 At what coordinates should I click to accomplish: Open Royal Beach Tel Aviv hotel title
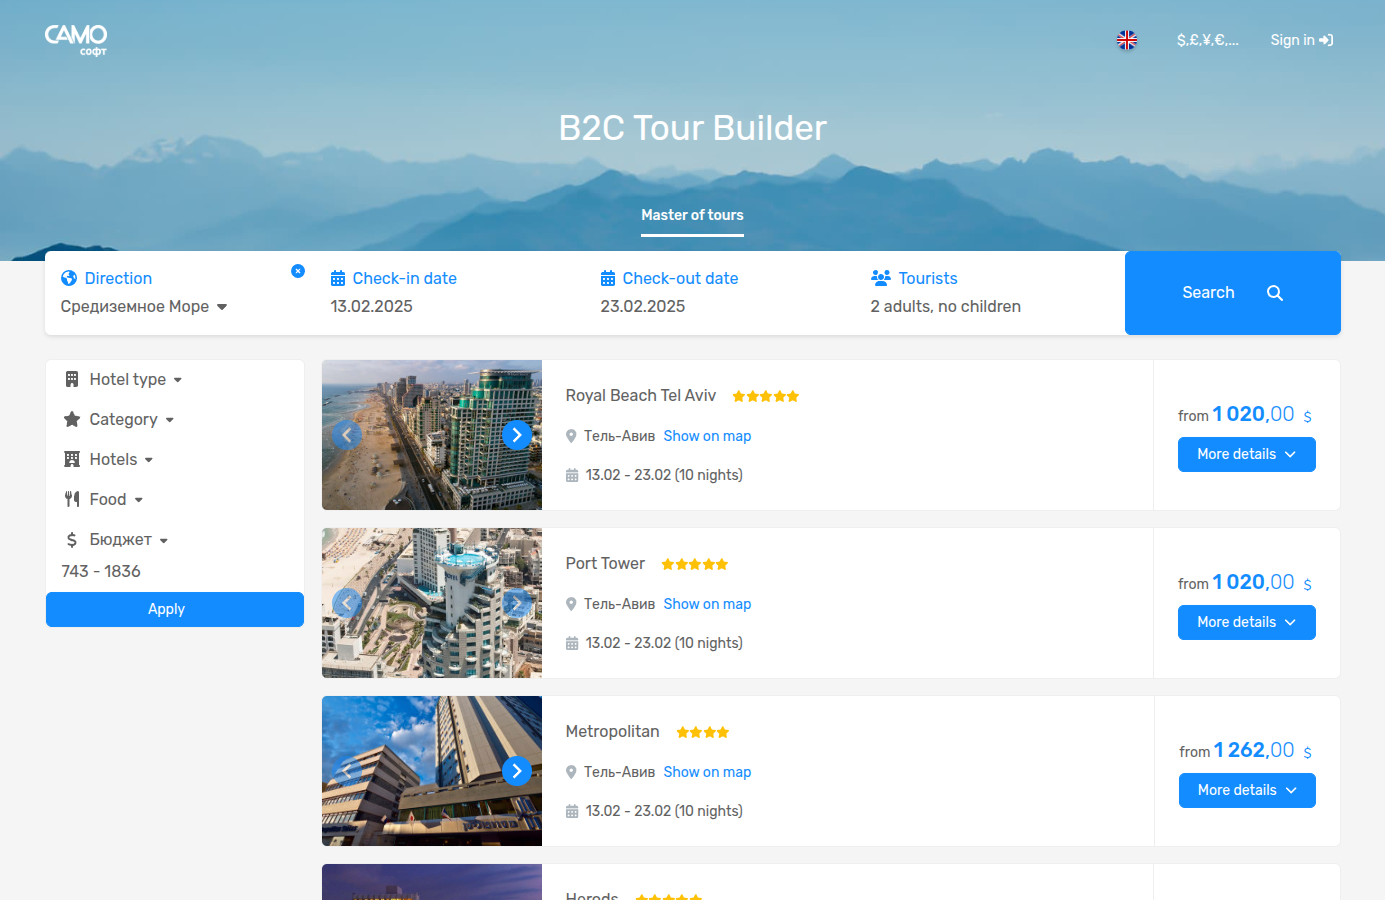coord(641,395)
